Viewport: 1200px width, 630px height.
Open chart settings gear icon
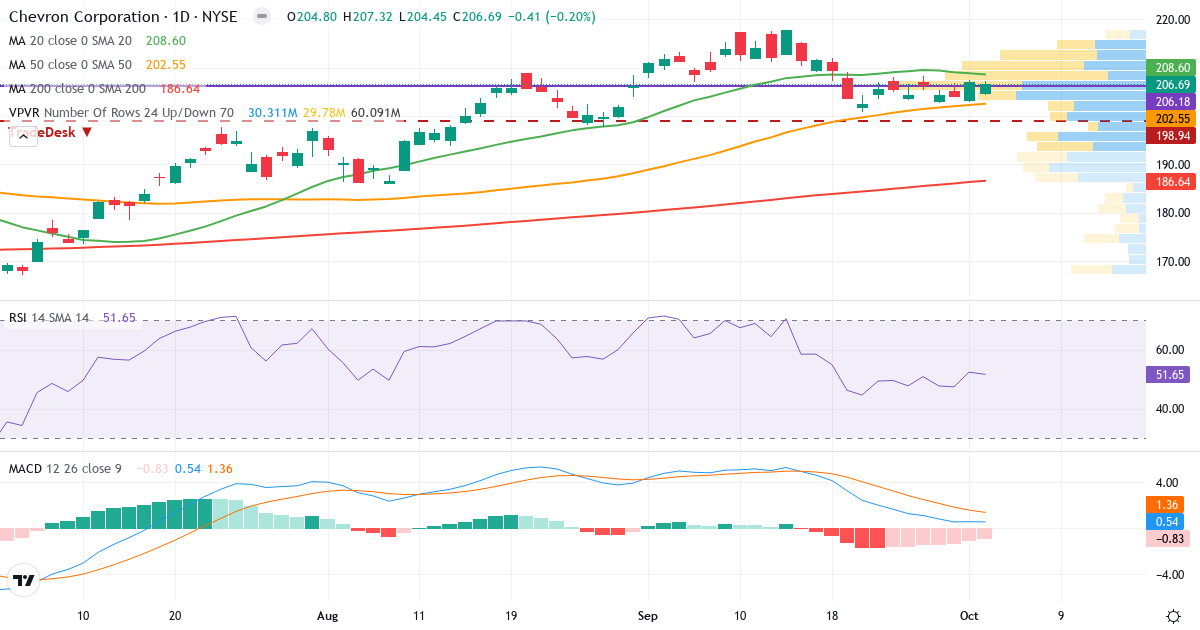tap(1173, 616)
